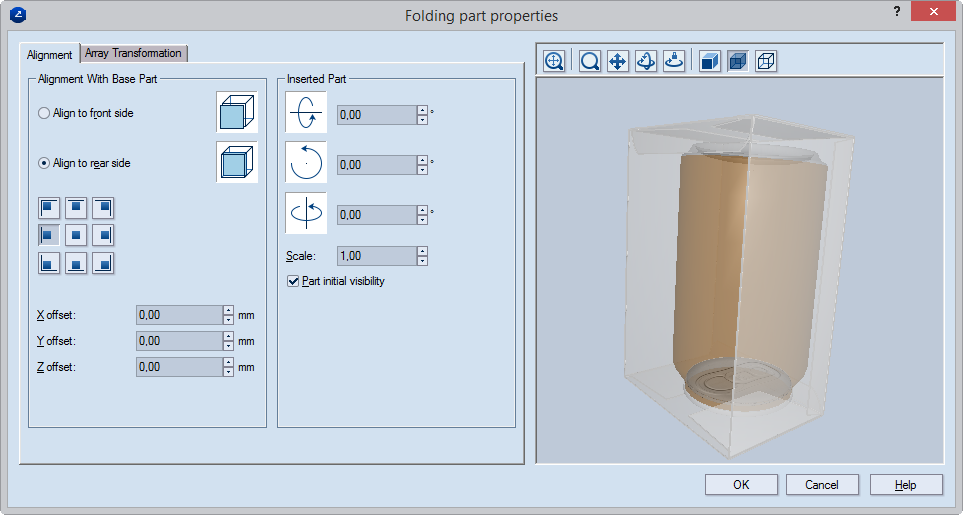Increase the Scale value with up arrow

(422, 251)
